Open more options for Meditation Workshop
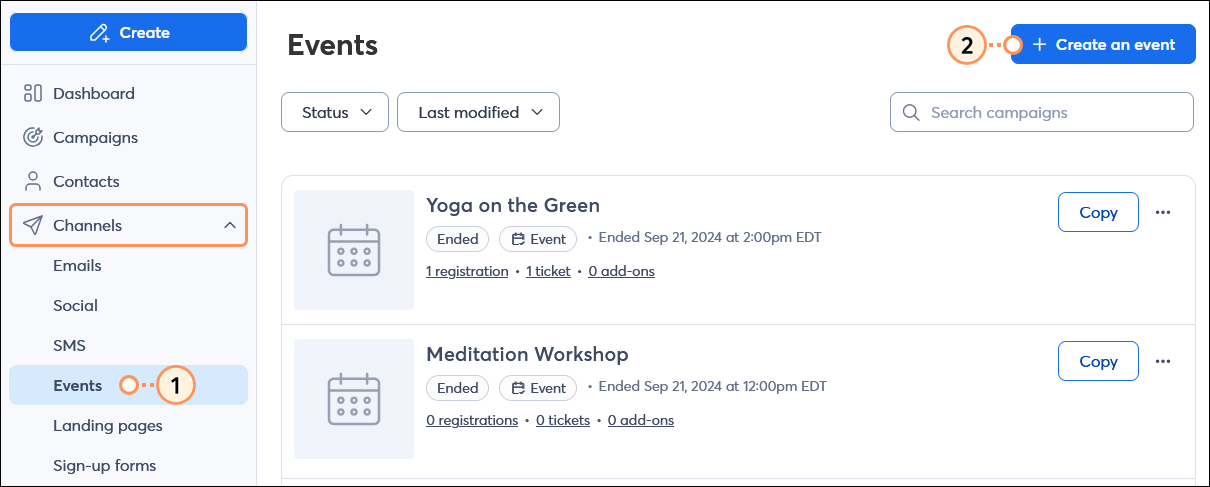The width and height of the screenshot is (1210, 487). pos(1162,362)
